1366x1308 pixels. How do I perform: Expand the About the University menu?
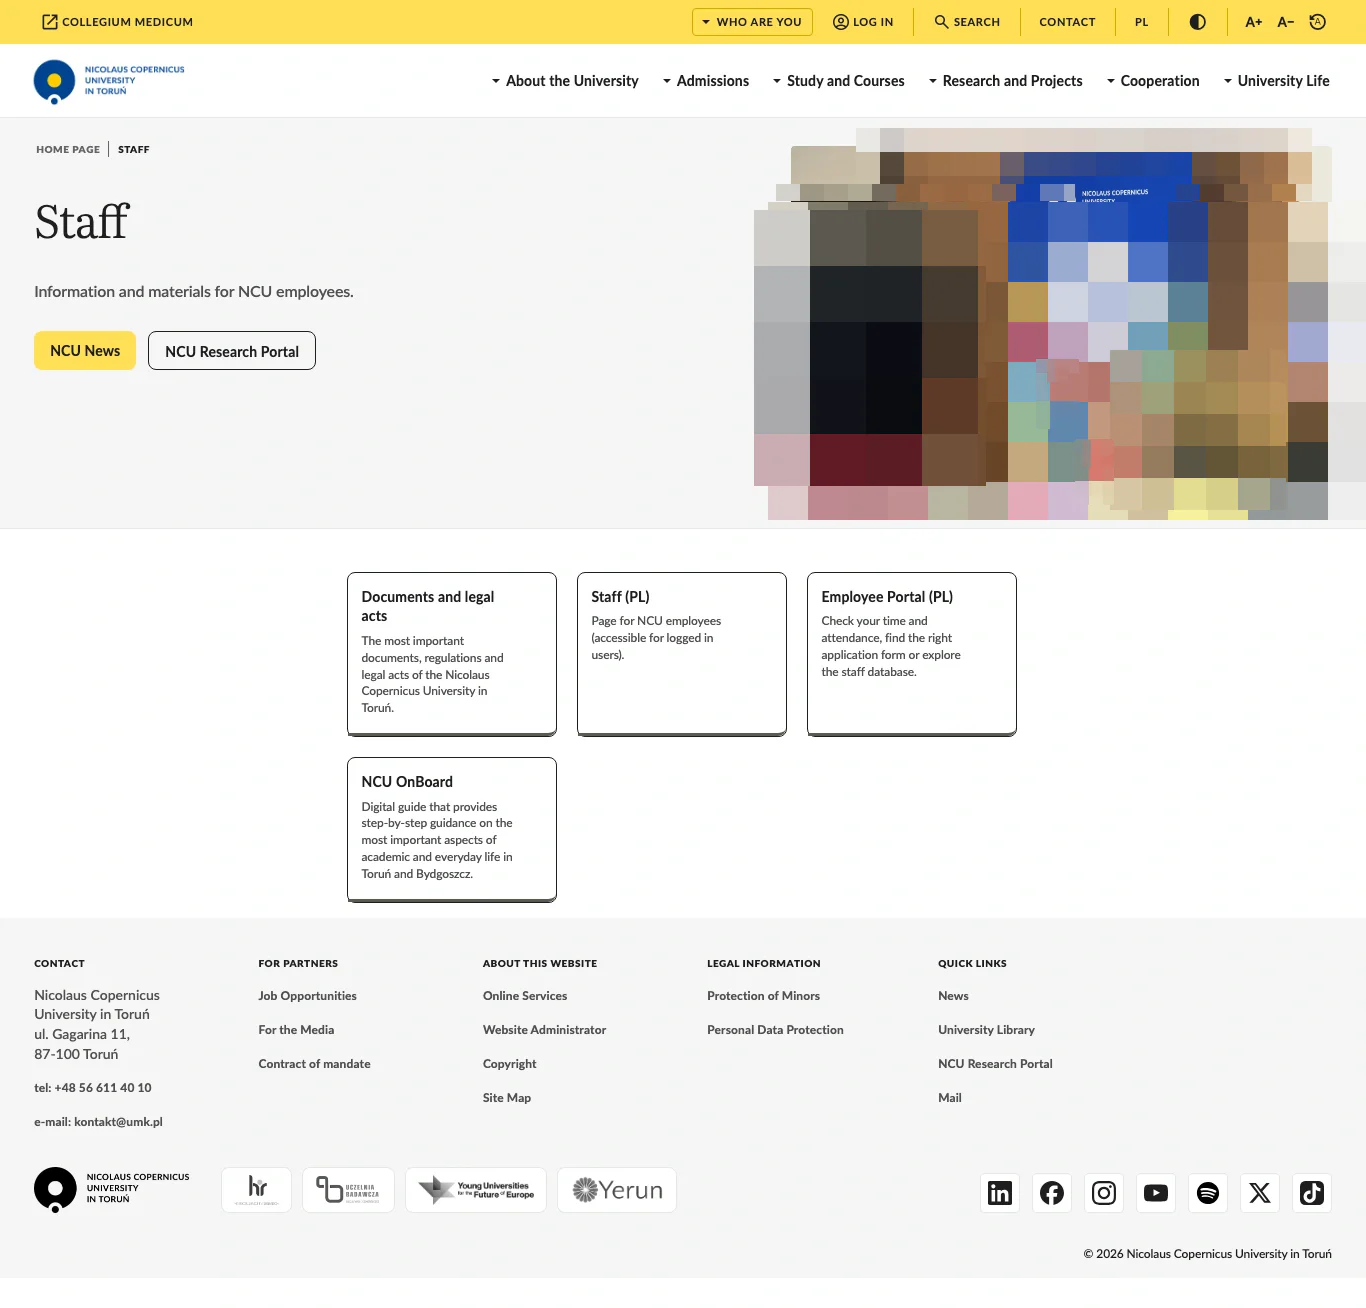[565, 81]
